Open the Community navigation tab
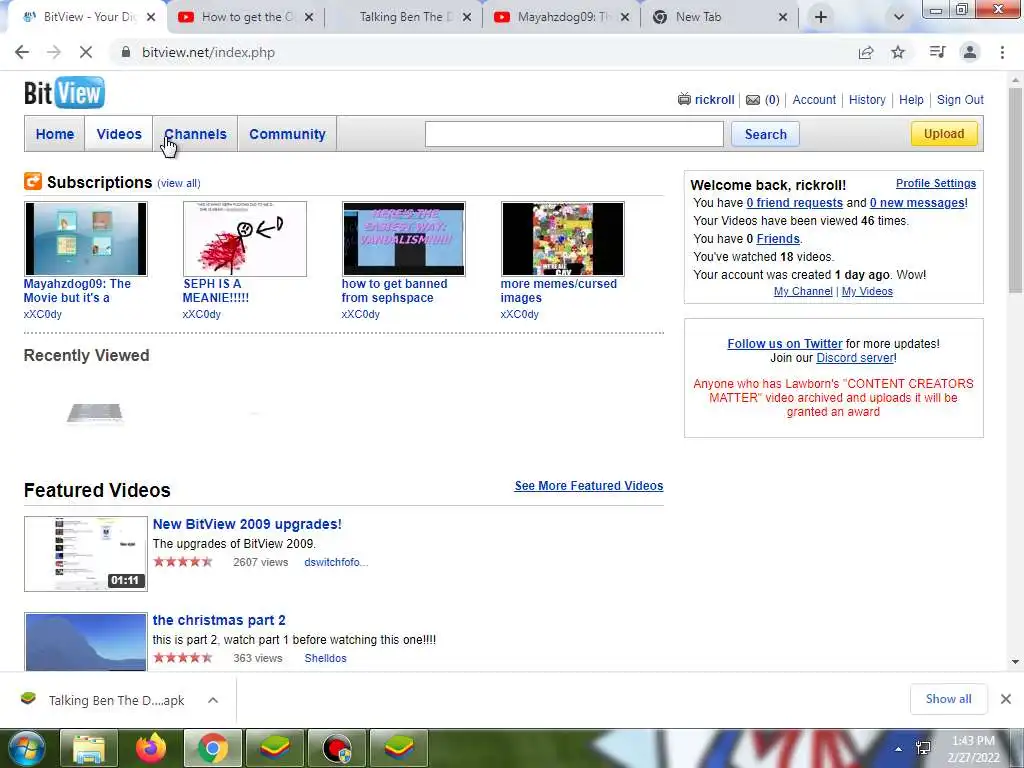The width and height of the screenshot is (1024, 768). (x=287, y=134)
